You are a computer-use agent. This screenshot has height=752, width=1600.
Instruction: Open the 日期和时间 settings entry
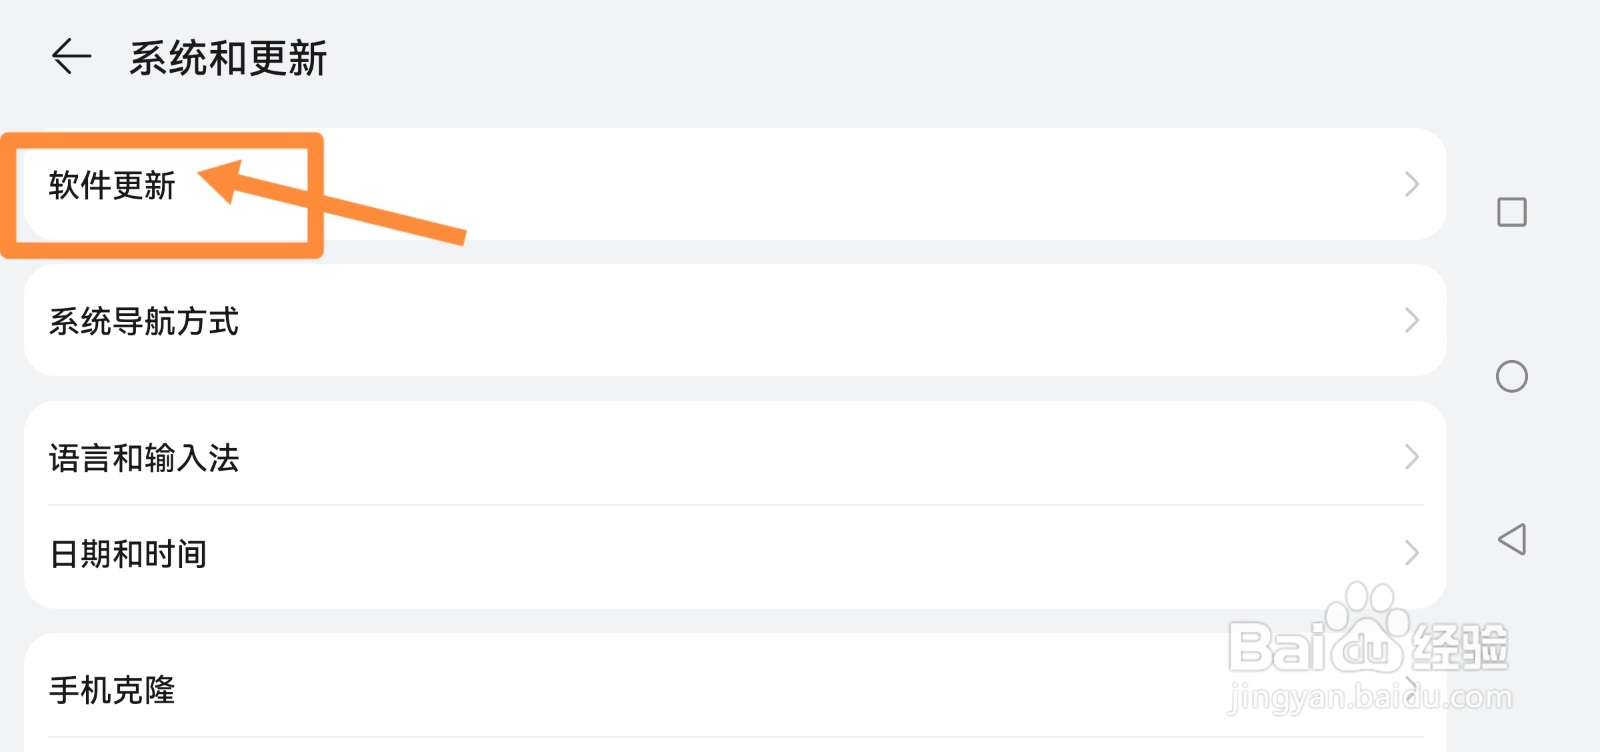pos(735,555)
